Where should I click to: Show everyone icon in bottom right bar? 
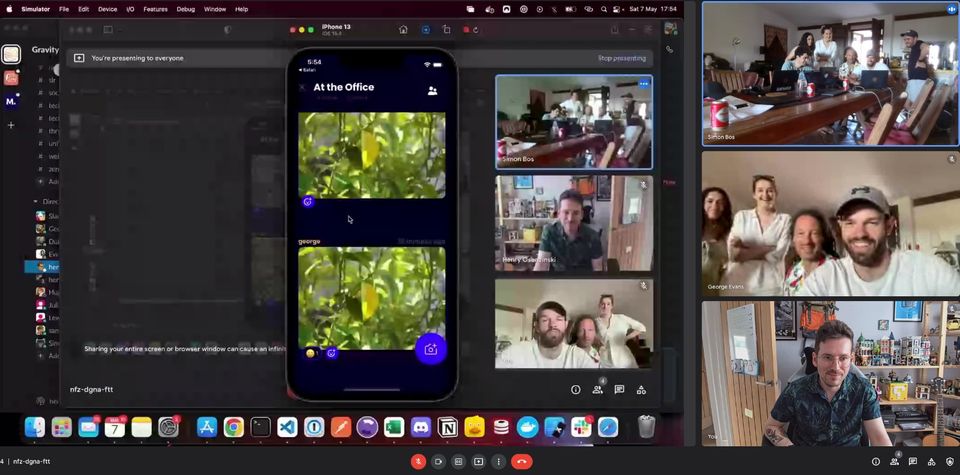[894, 462]
